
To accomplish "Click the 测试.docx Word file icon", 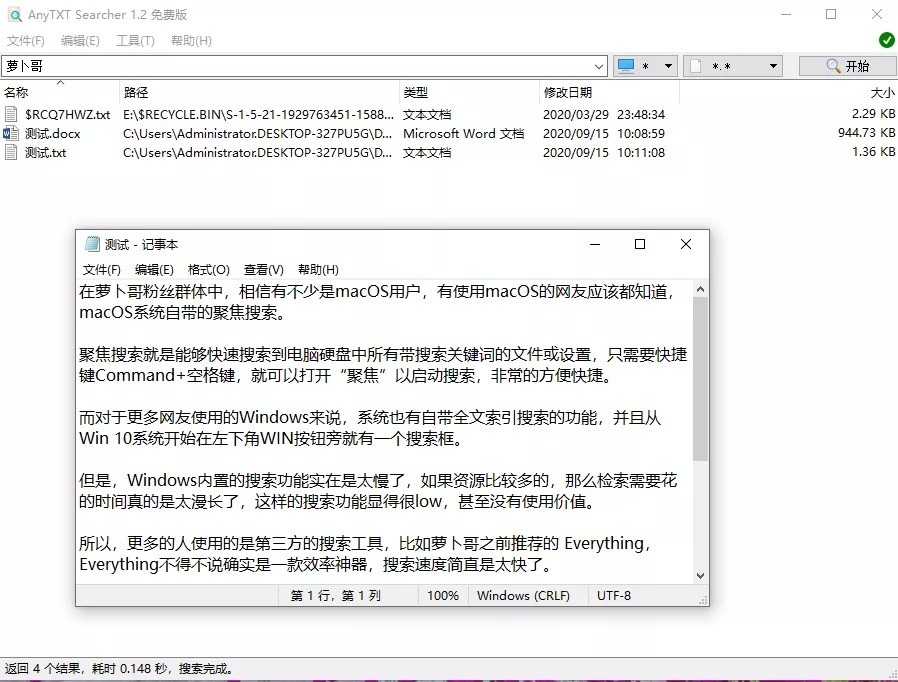I will pyautogui.click(x=12, y=134).
